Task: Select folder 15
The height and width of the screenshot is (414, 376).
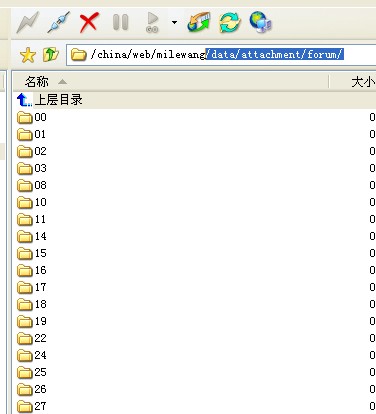Action: [32, 253]
